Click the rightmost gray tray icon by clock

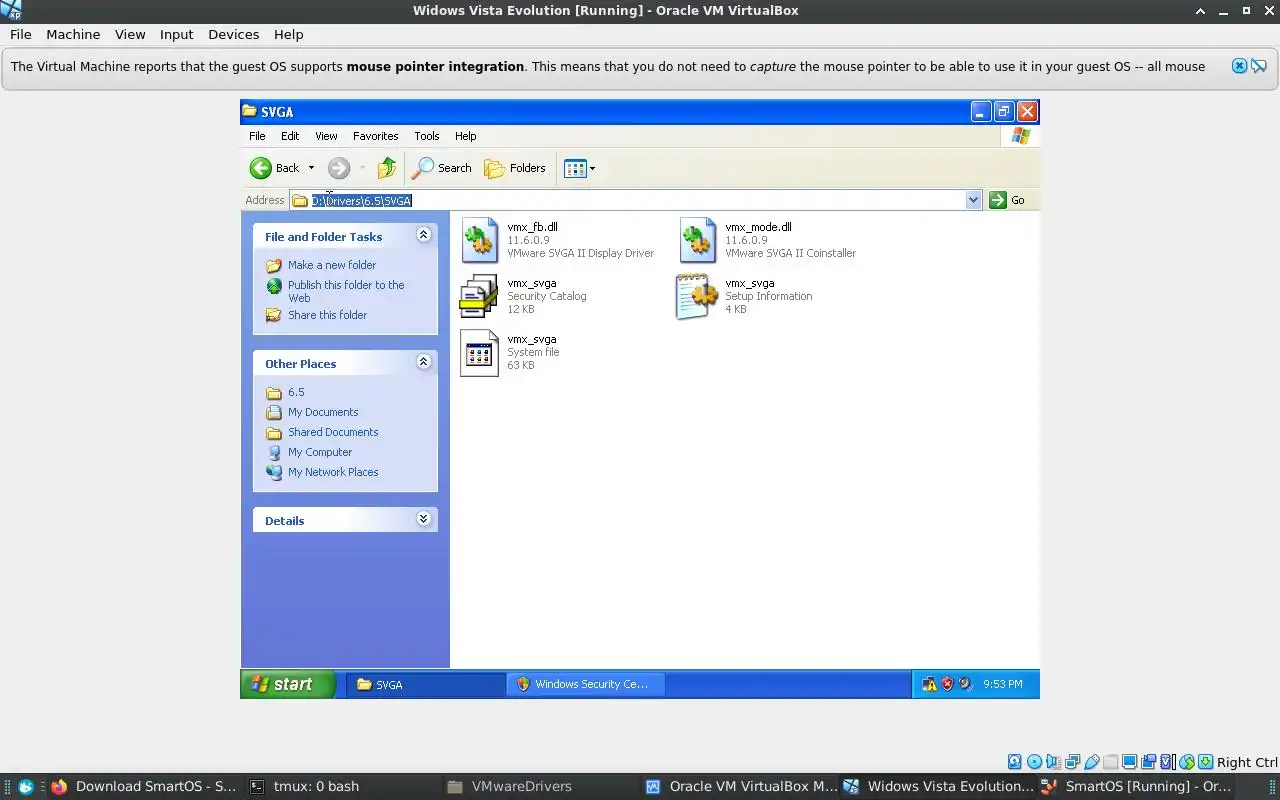tap(965, 684)
